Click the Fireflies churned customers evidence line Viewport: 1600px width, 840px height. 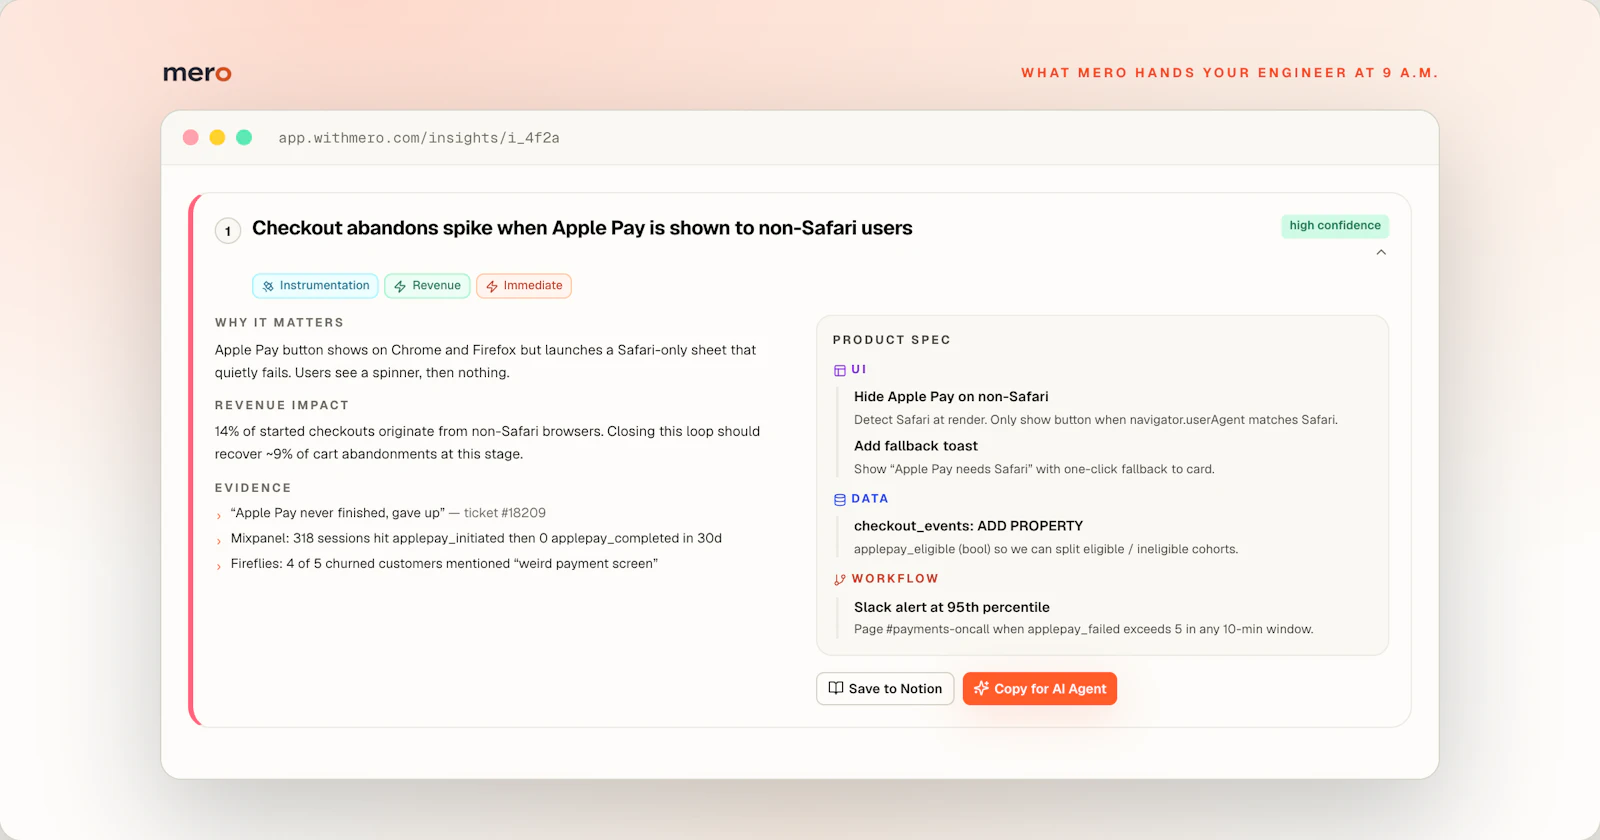(444, 564)
